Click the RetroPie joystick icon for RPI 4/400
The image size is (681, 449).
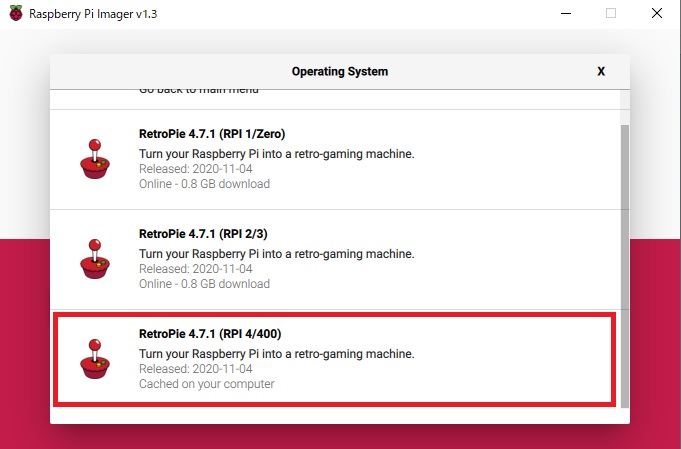coord(95,359)
